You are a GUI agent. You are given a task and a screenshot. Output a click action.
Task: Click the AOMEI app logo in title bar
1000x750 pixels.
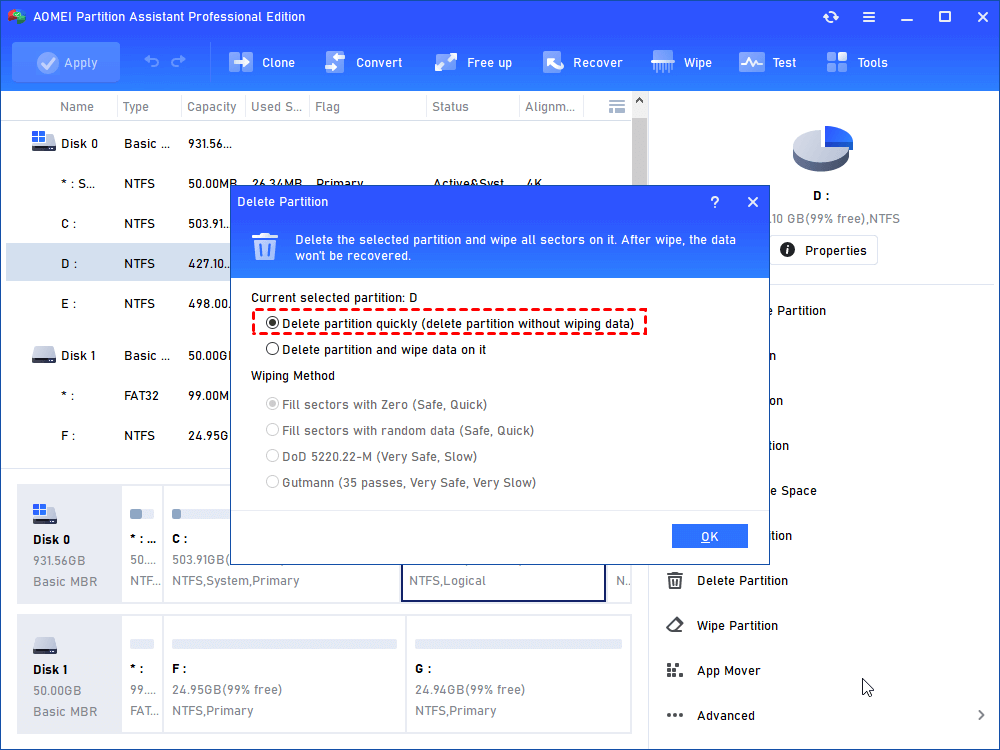click(x=17, y=16)
